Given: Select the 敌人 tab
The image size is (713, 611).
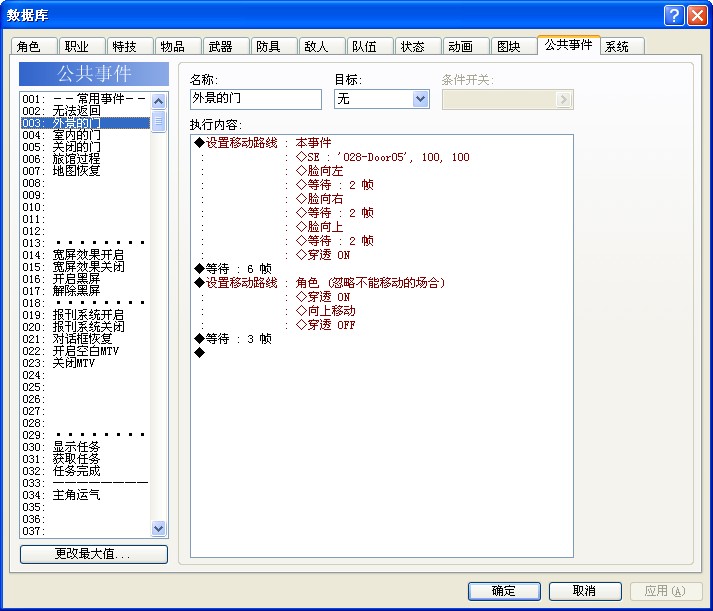Looking at the screenshot, I should point(322,46).
